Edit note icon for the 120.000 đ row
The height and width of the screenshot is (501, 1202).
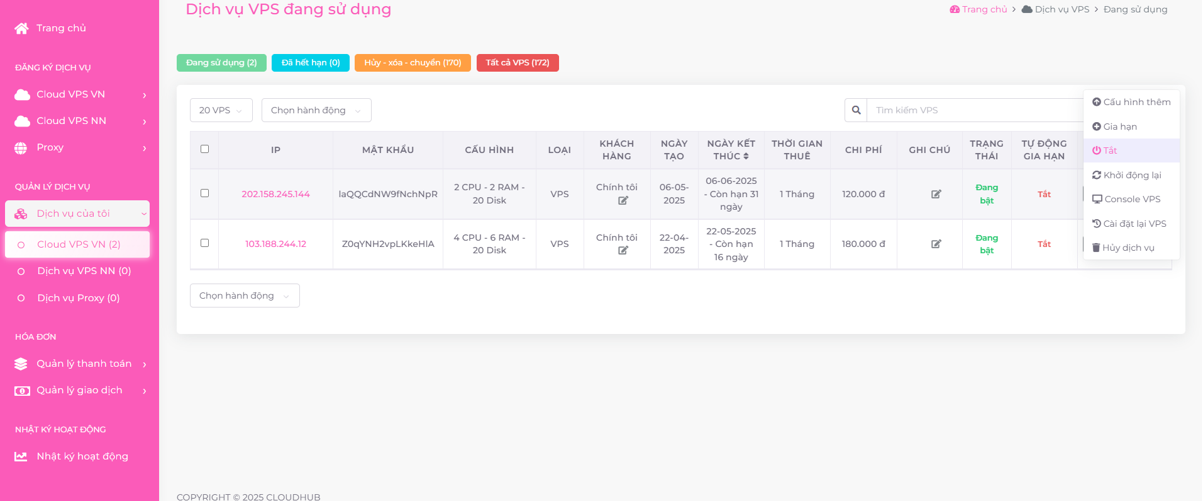[x=937, y=194]
